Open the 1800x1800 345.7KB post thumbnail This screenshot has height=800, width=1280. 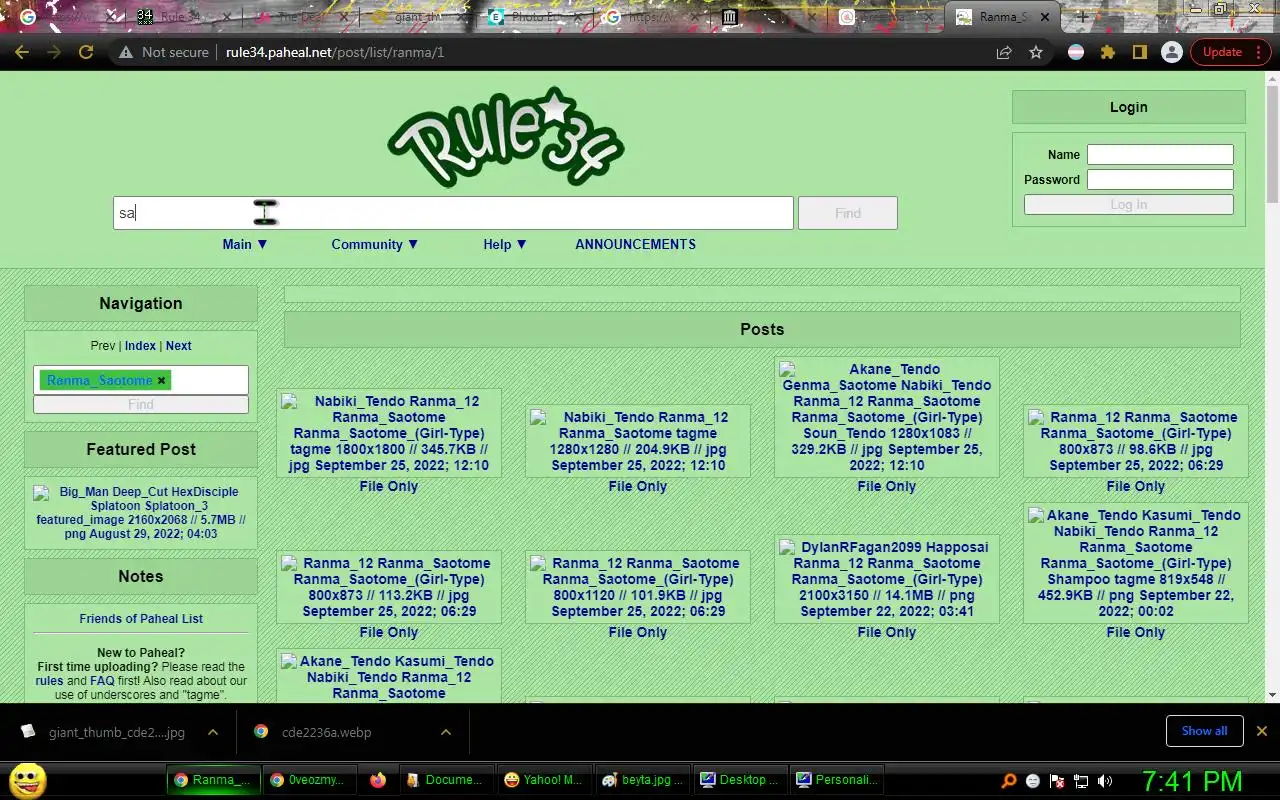coord(389,433)
